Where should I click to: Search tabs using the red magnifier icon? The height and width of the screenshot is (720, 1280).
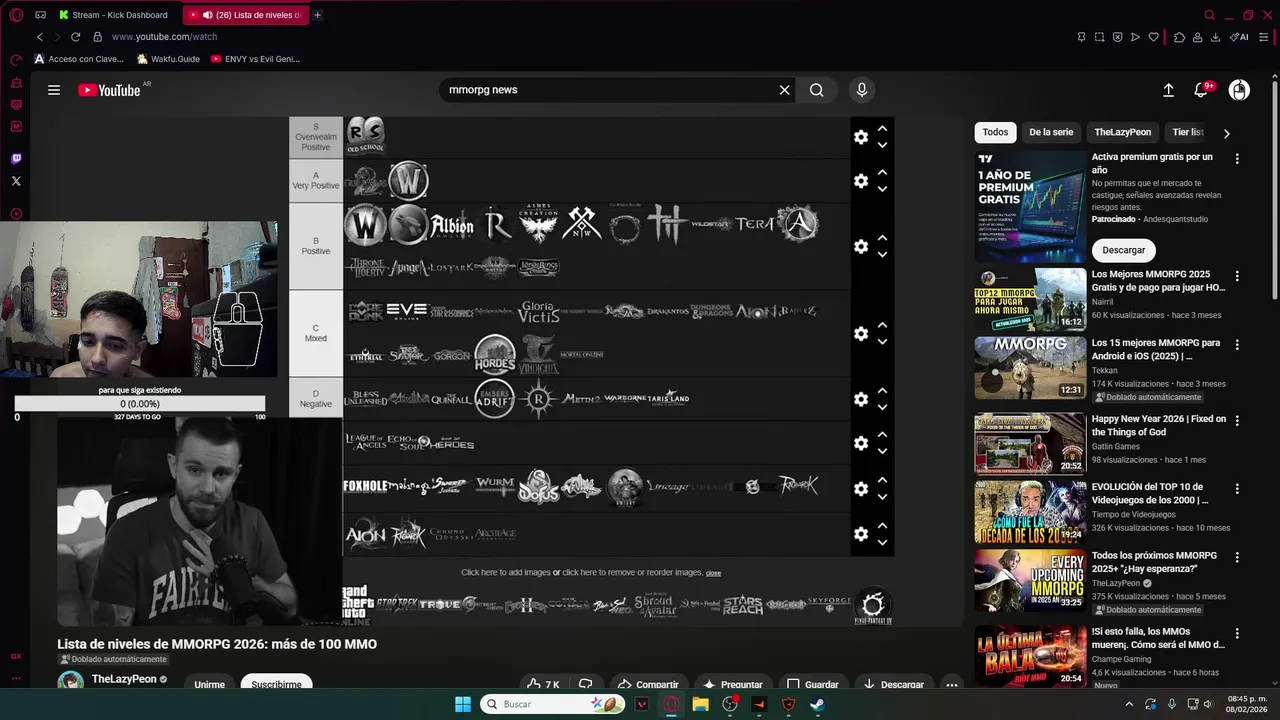pyautogui.click(x=1209, y=15)
